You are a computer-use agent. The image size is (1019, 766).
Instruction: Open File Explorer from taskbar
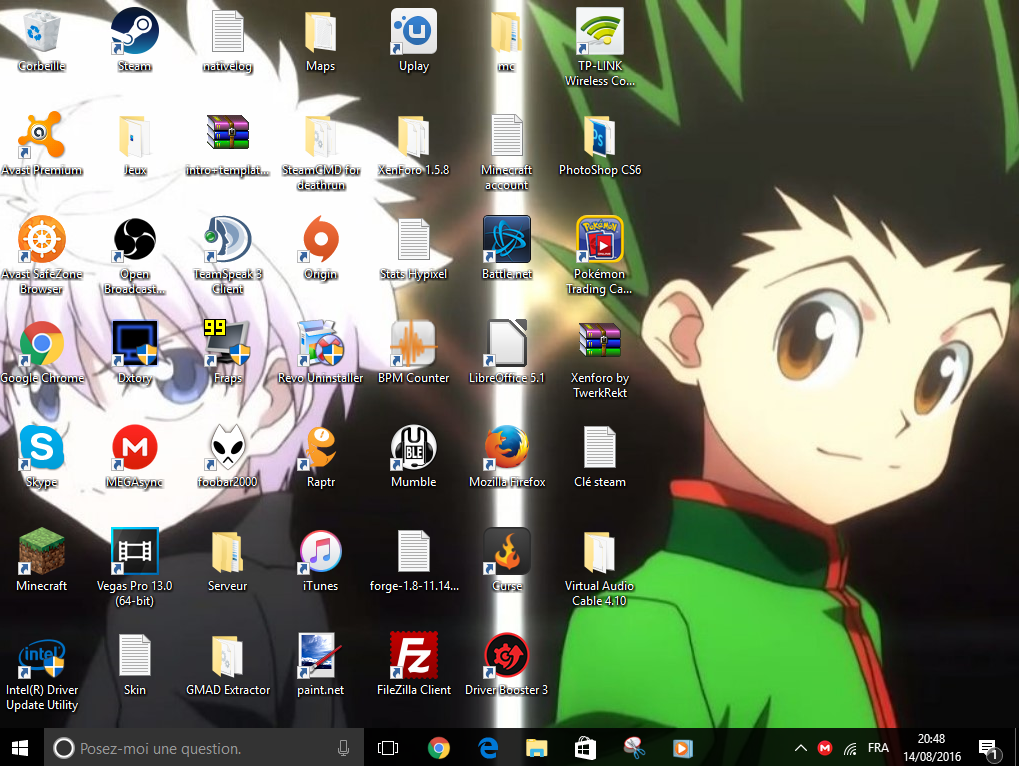click(537, 748)
